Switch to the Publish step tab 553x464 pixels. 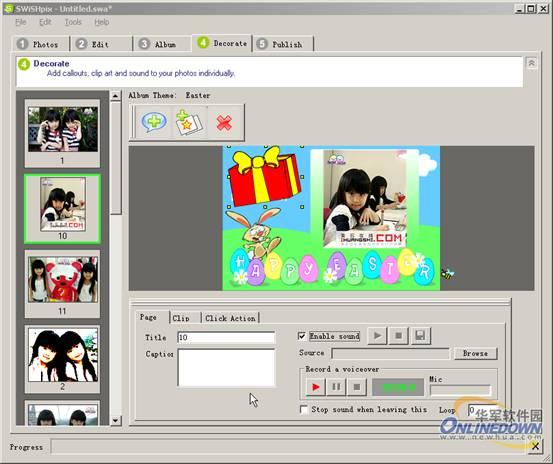[x=283, y=44]
